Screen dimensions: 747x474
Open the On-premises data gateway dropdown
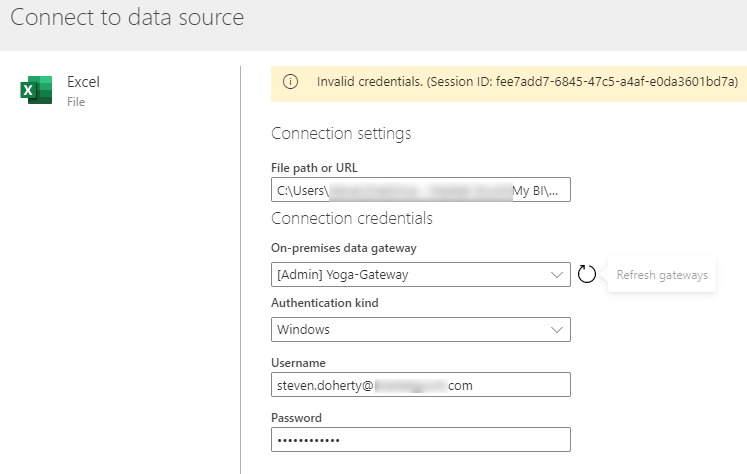421,274
